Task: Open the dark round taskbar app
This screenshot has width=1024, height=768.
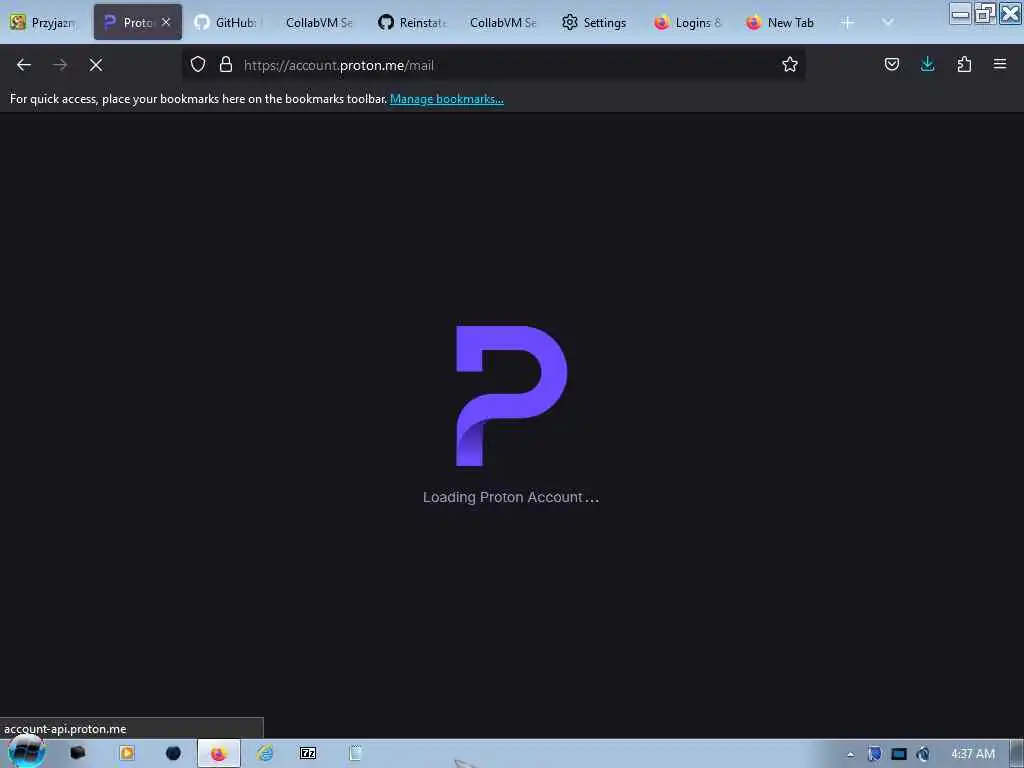Action: click(173, 753)
